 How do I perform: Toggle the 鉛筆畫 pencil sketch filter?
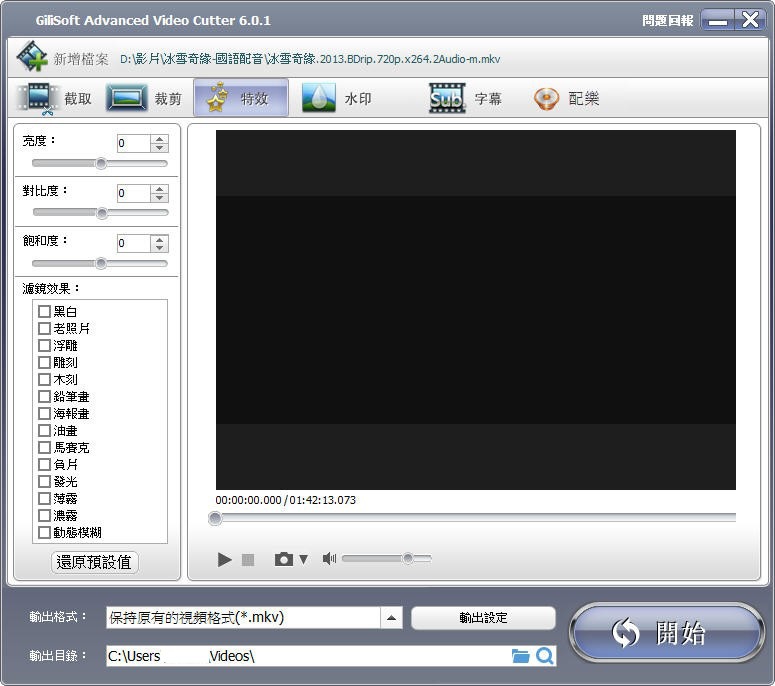[44, 396]
